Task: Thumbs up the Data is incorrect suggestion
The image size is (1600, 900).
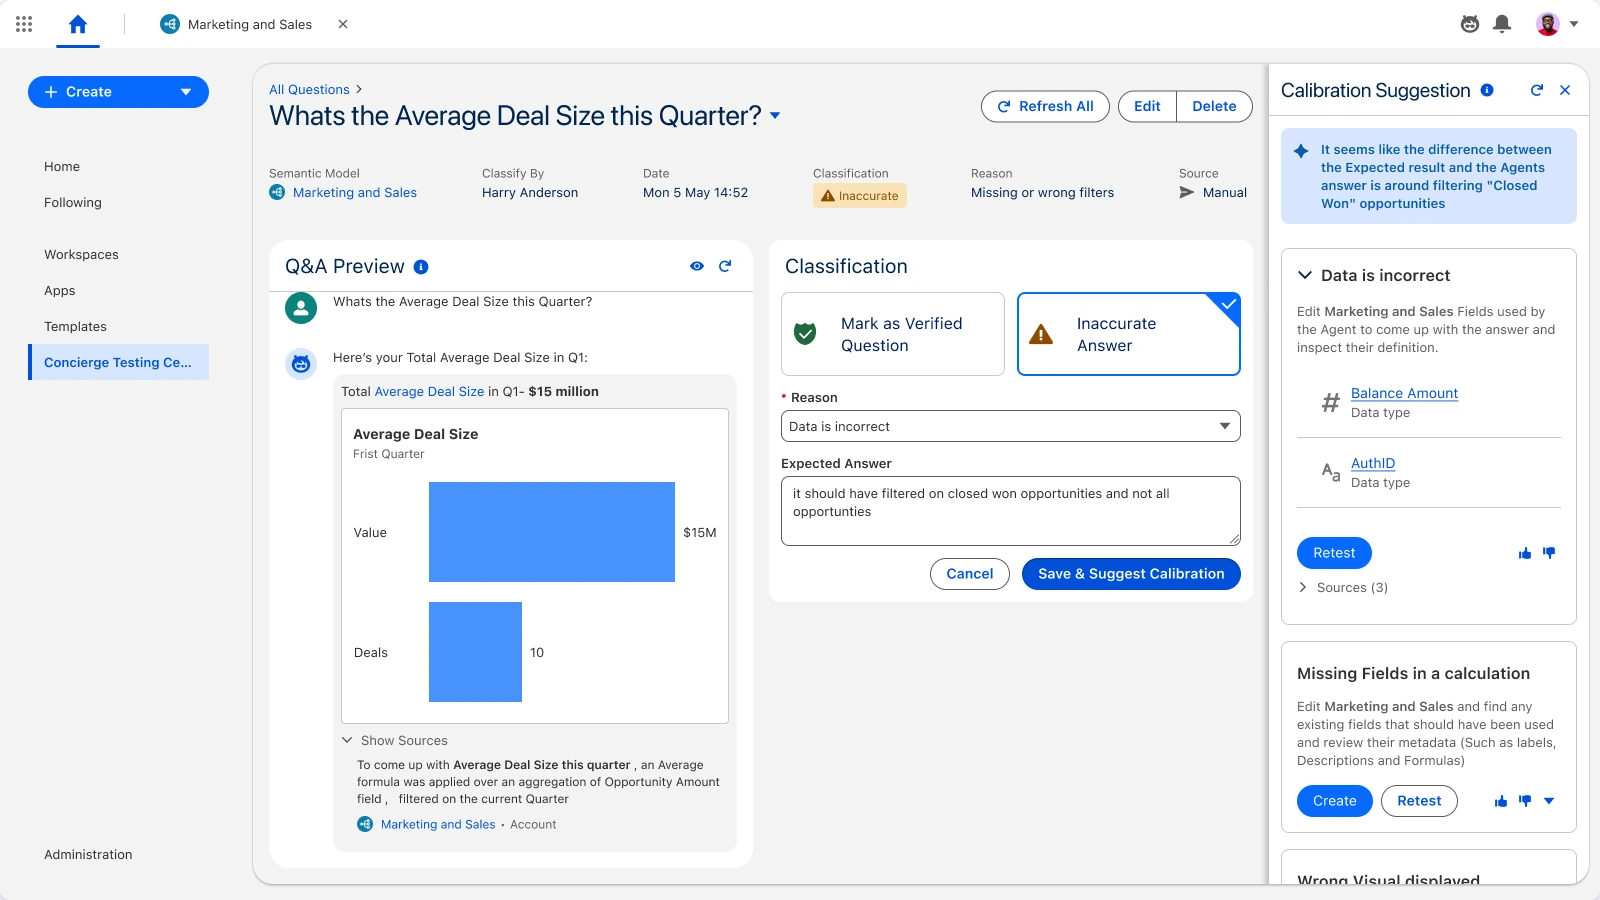Action: (1525, 553)
